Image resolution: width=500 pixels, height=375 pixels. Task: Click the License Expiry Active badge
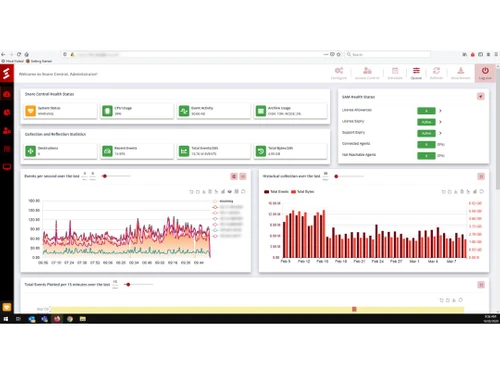tap(426, 122)
